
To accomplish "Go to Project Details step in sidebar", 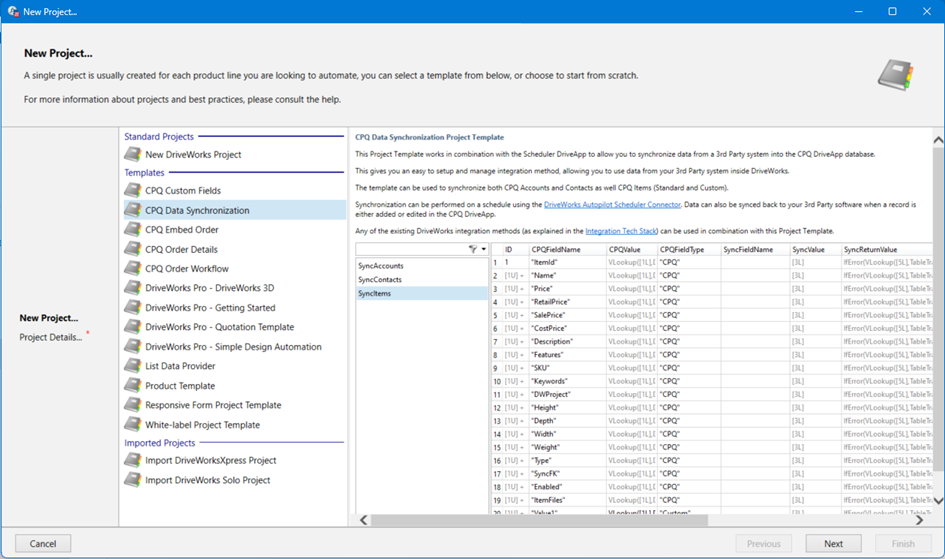I will 51,337.
